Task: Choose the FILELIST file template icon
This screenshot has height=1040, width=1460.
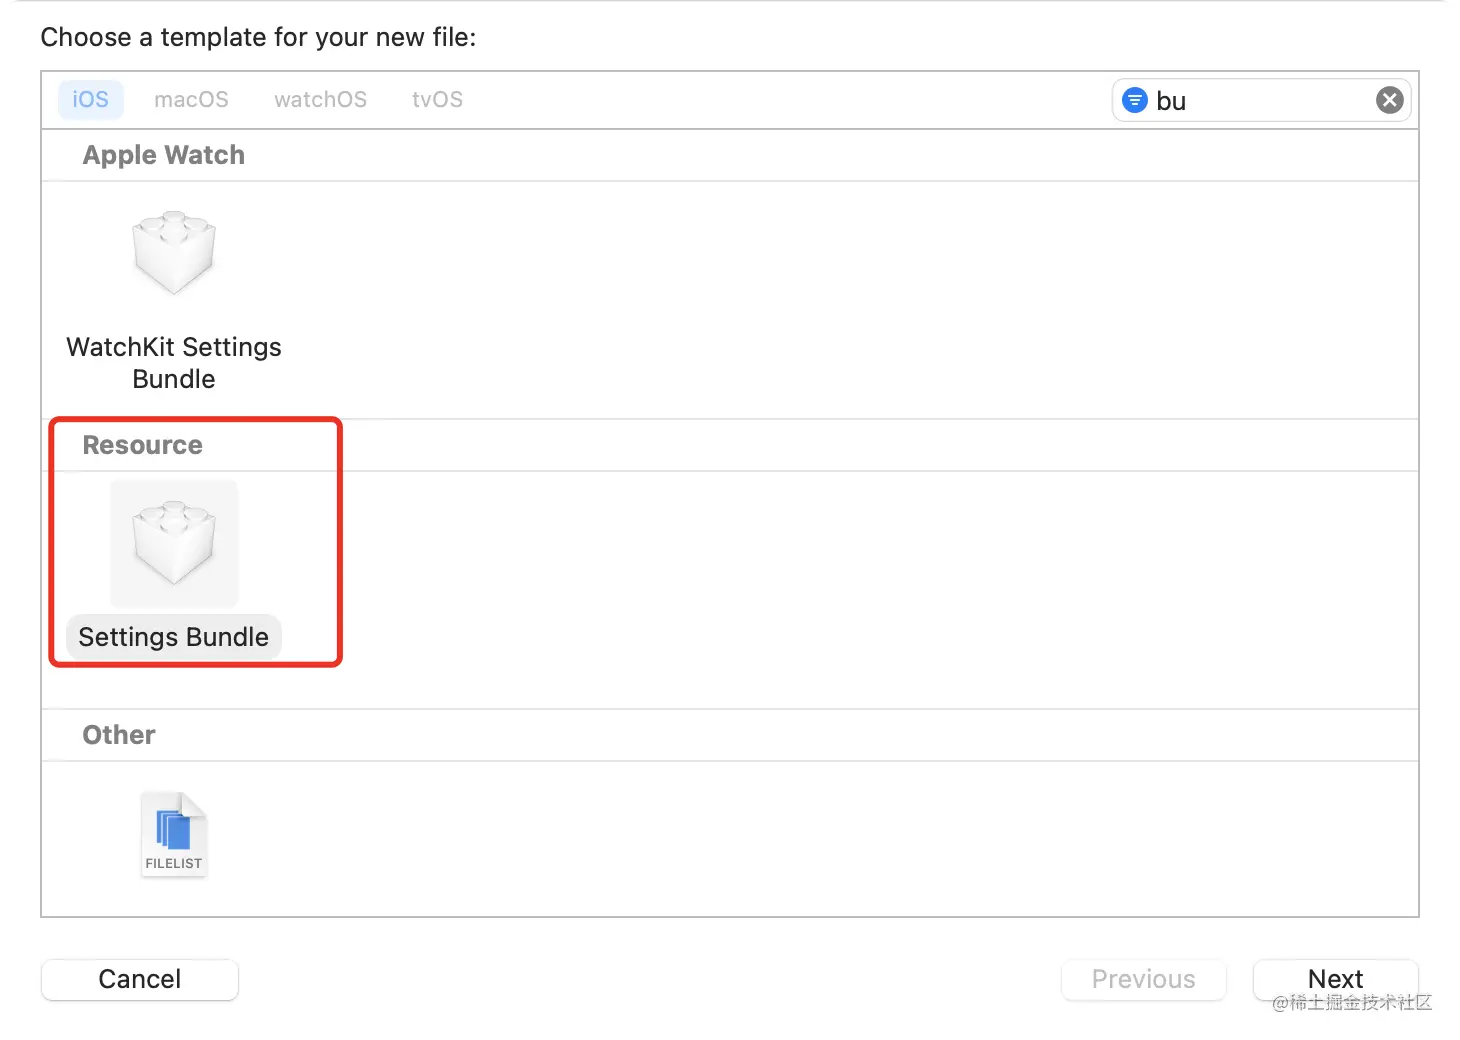Action: pos(174,834)
